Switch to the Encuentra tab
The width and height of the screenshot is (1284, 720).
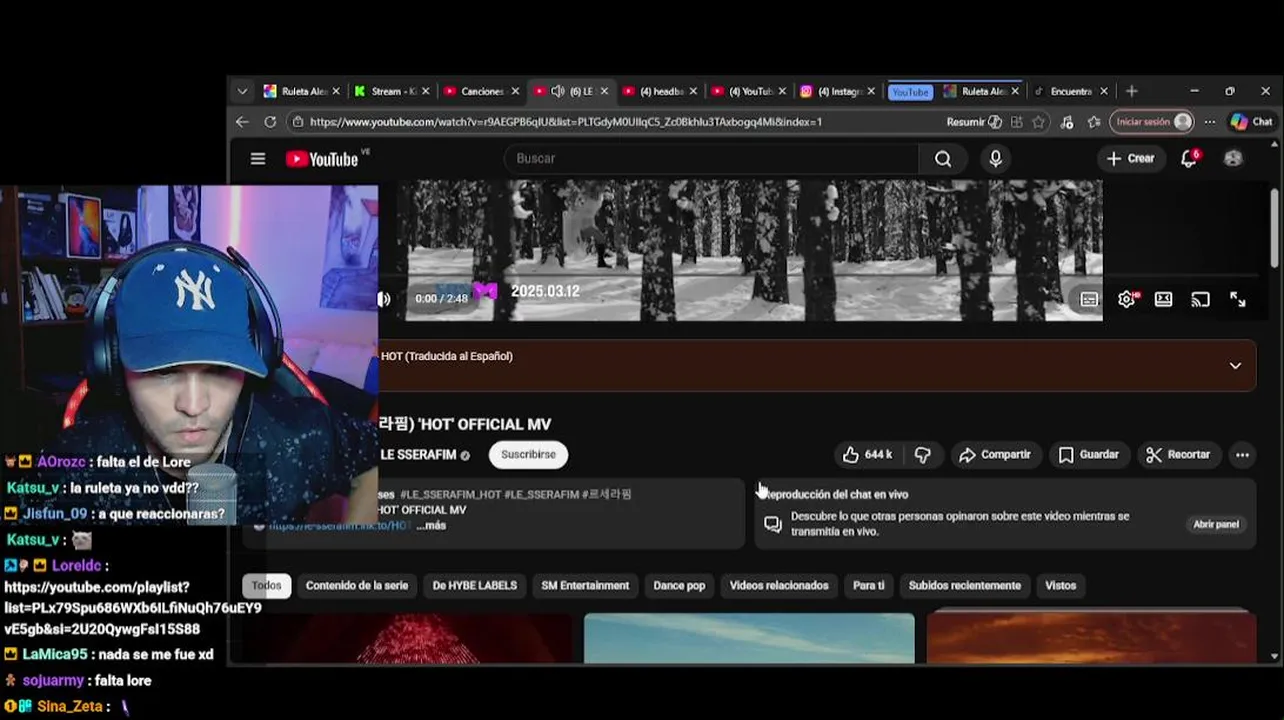pyautogui.click(x=1070, y=91)
